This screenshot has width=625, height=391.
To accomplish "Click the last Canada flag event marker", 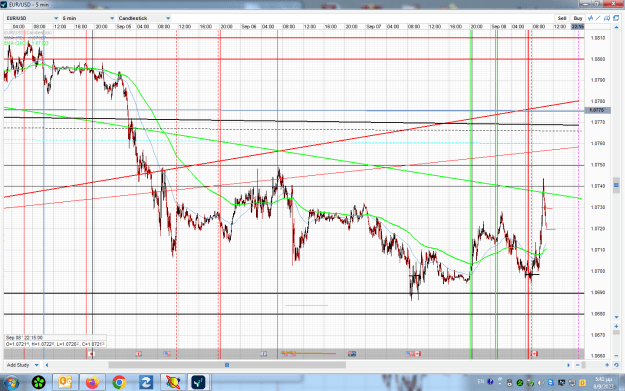I will coord(534,354).
